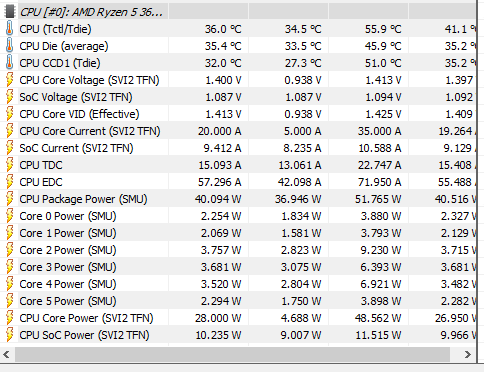Click the 27.3 °C CCD1 minimum value
The image size is (484, 379).
[303, 63]
